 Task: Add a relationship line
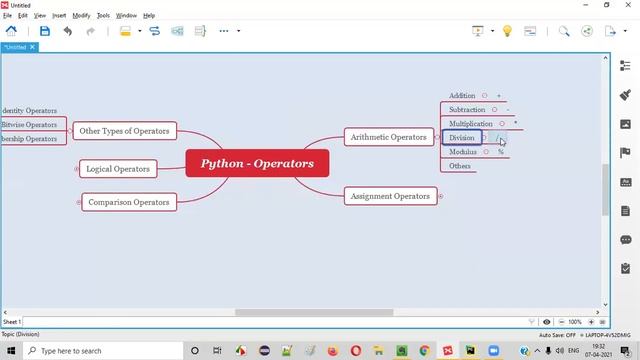pyautogui.click(x=155, y=31)
